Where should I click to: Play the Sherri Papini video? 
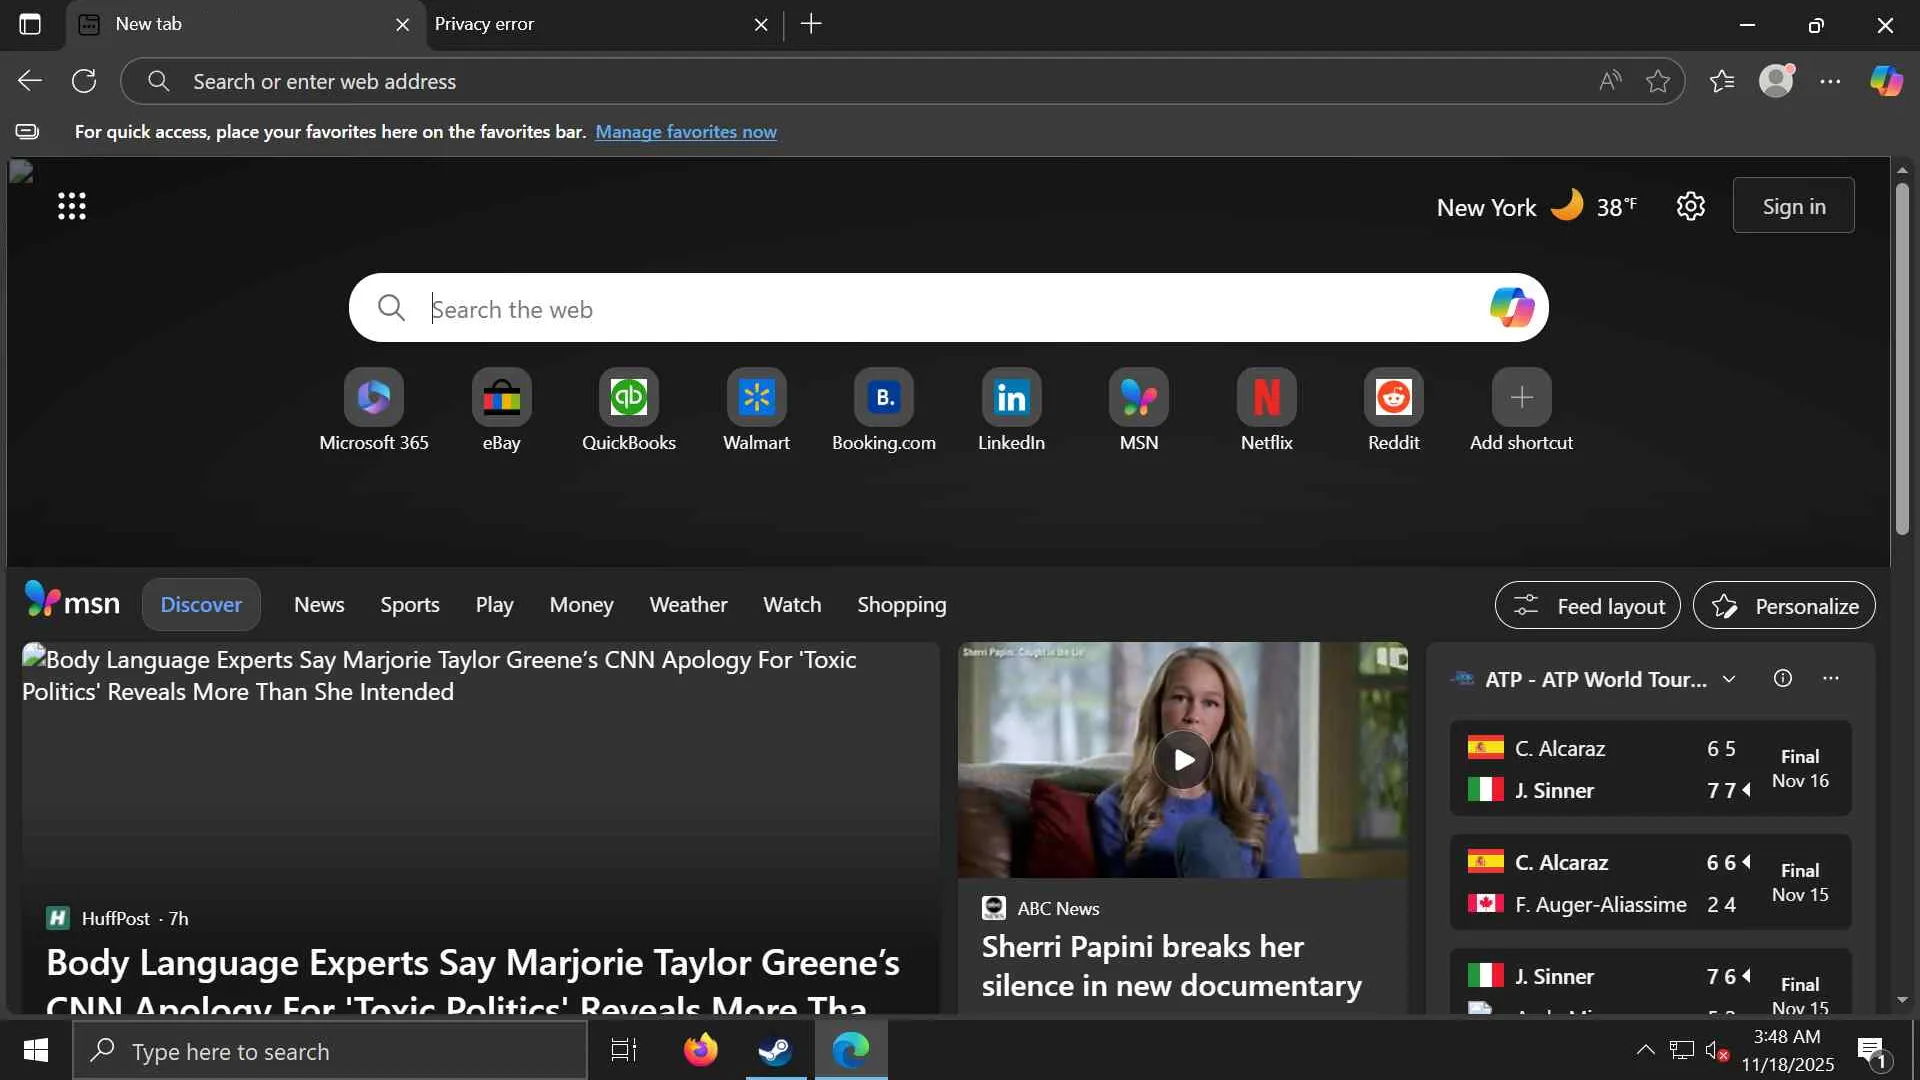[1182, 760]
